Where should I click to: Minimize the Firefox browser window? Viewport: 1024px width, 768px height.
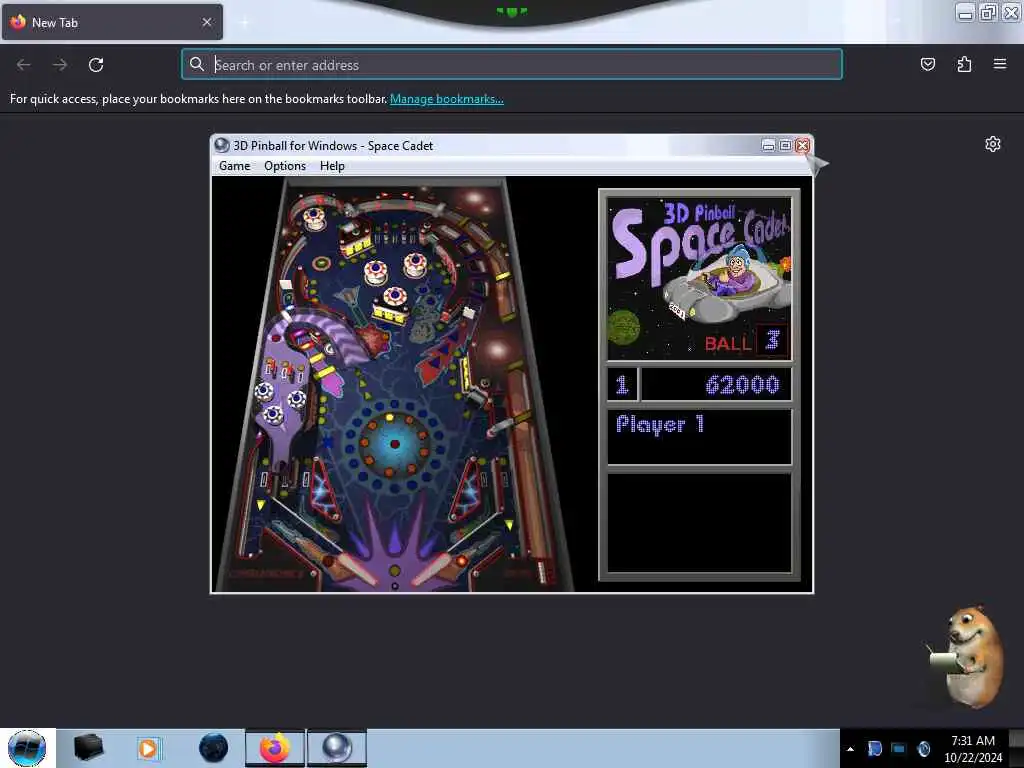(x=965, y=12)
